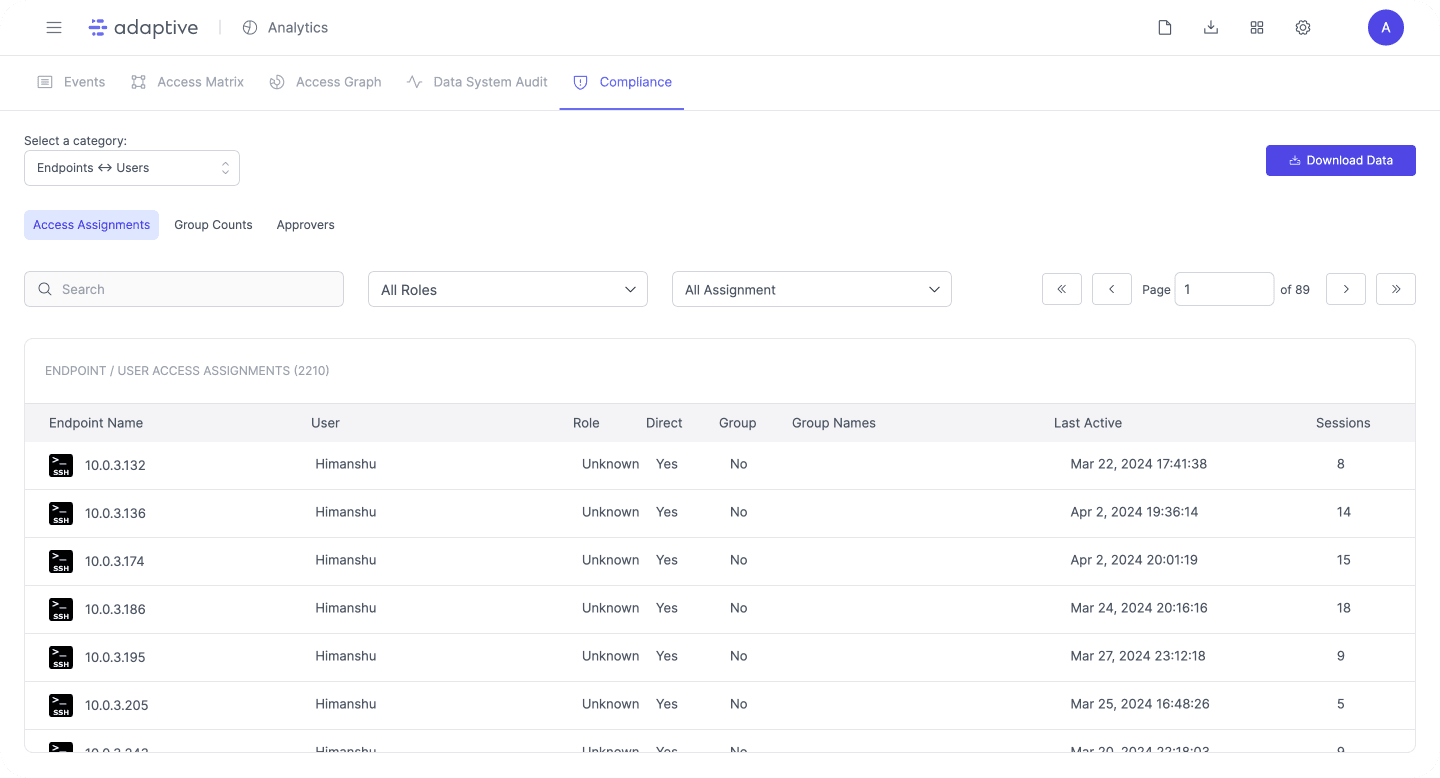This screenshot has width=1440, height=778.
Task: Click SSH icon for endpoint 10.0.3.186
Action: coord(61,609)
